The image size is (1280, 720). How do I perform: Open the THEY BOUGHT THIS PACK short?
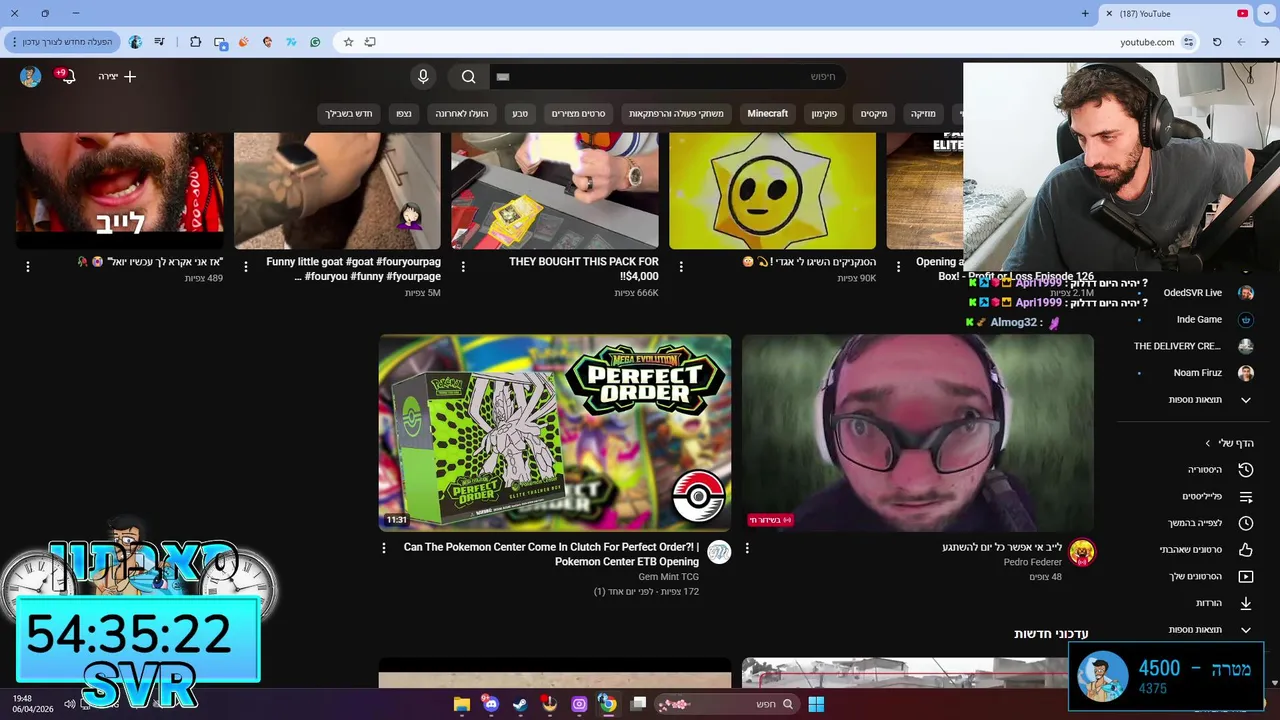[555, 190]
